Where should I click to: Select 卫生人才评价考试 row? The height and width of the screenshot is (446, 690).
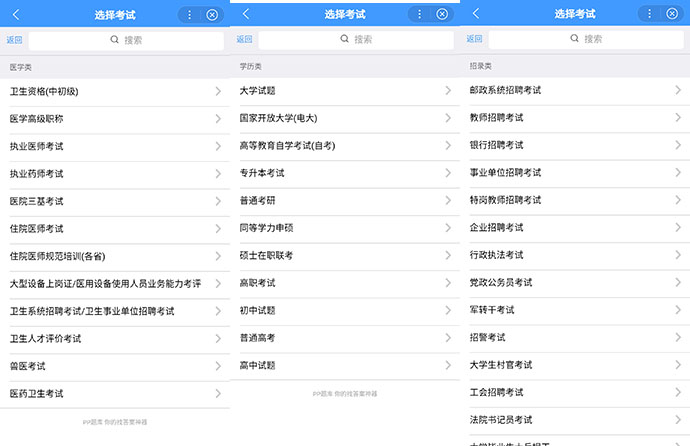115,339
